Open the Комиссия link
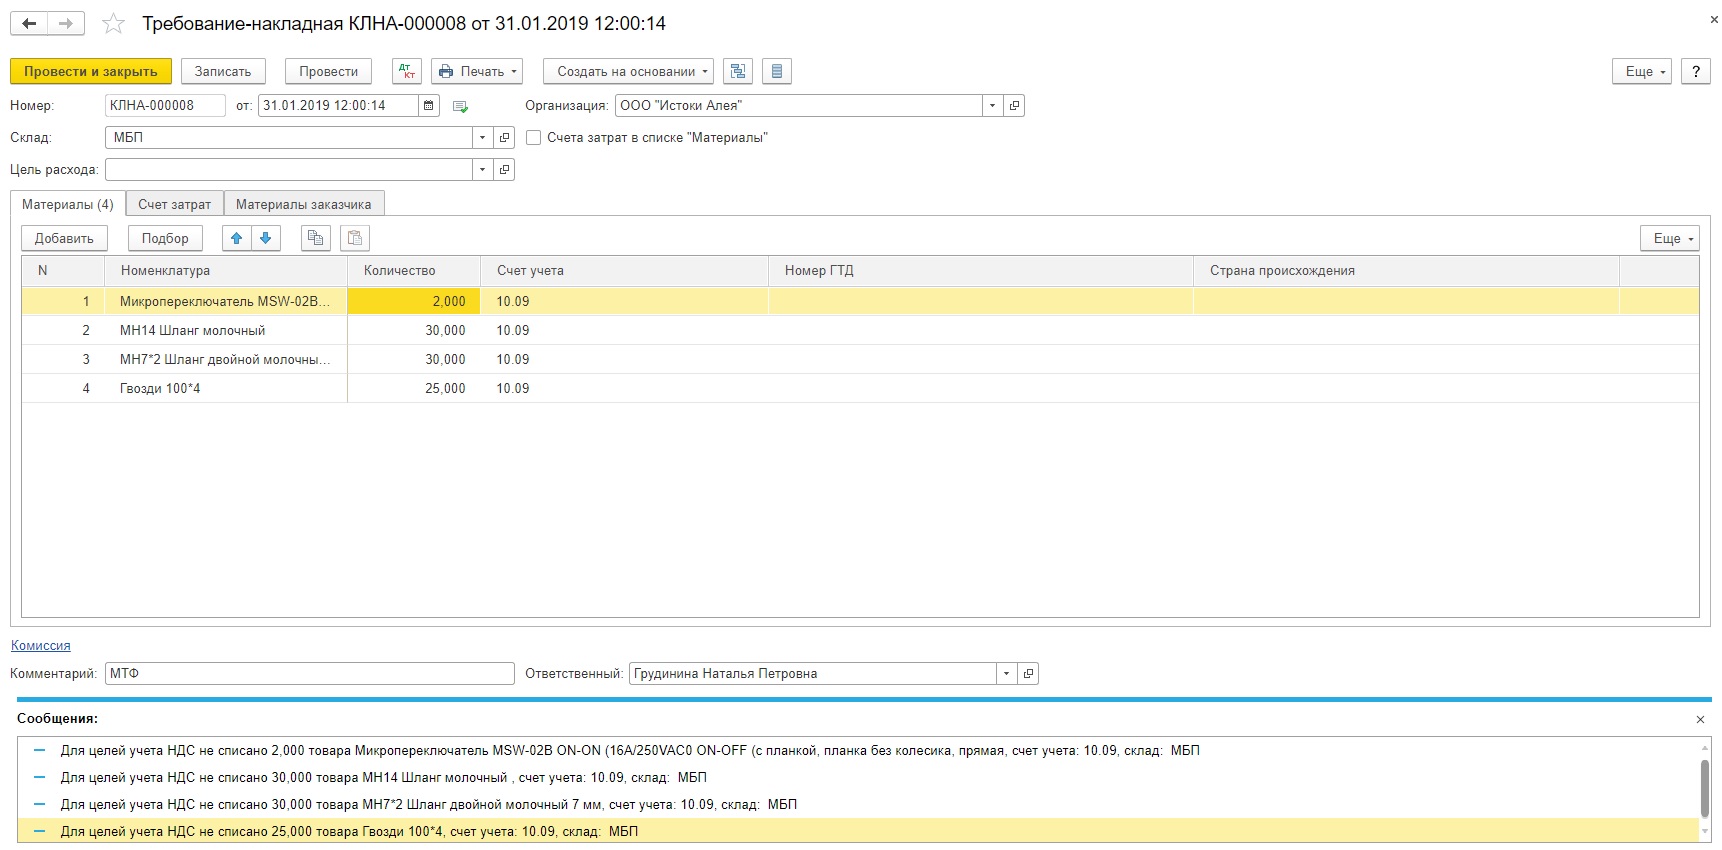This screenshot has height=850, width=1722. [41, 645]
